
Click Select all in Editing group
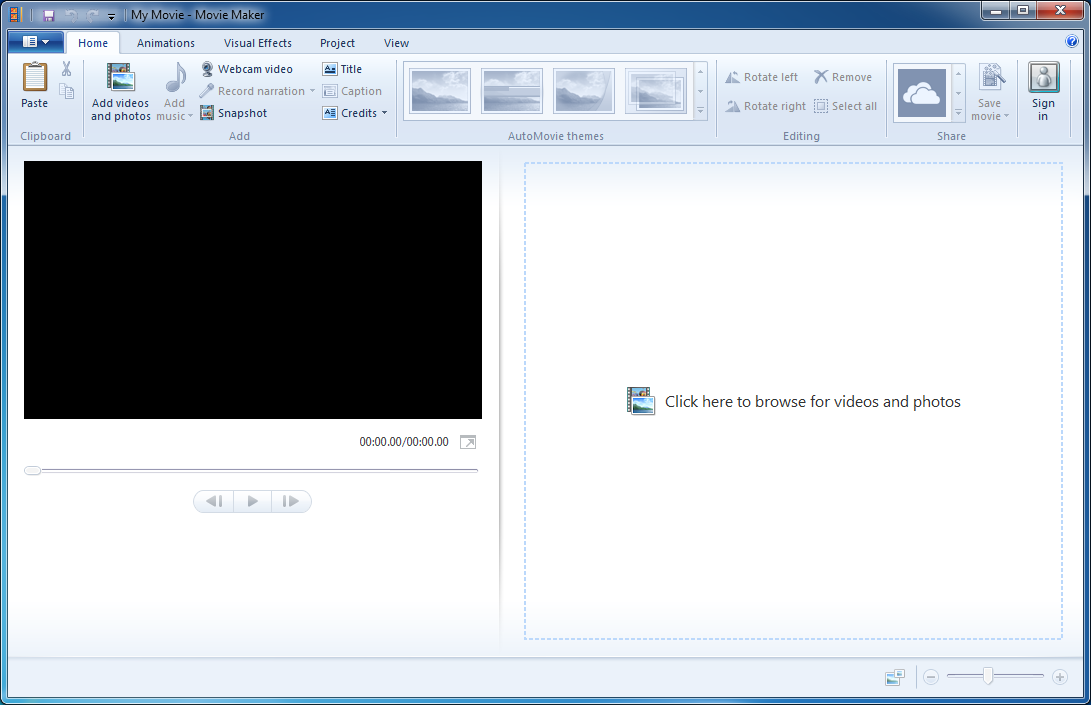(x=845, y=106)
